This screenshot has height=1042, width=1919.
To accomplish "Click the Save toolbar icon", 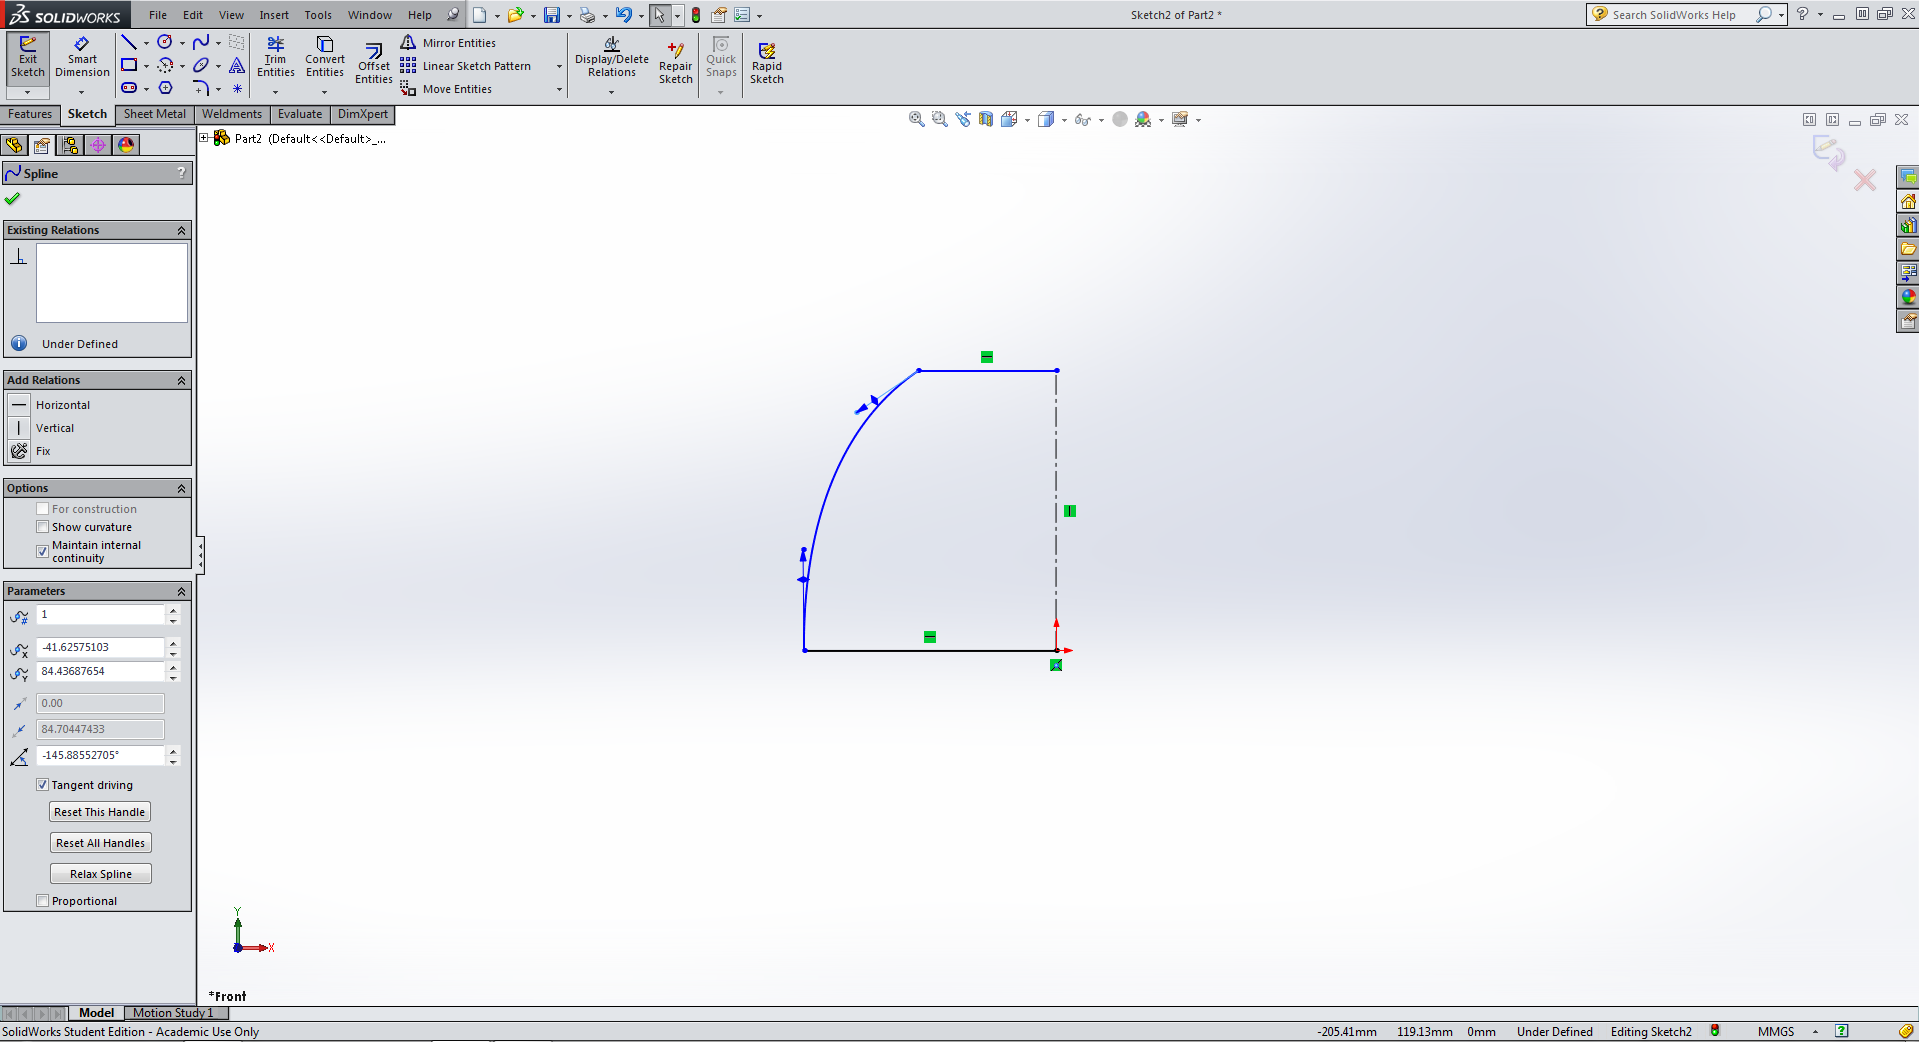I will click(x=551, y=15).
